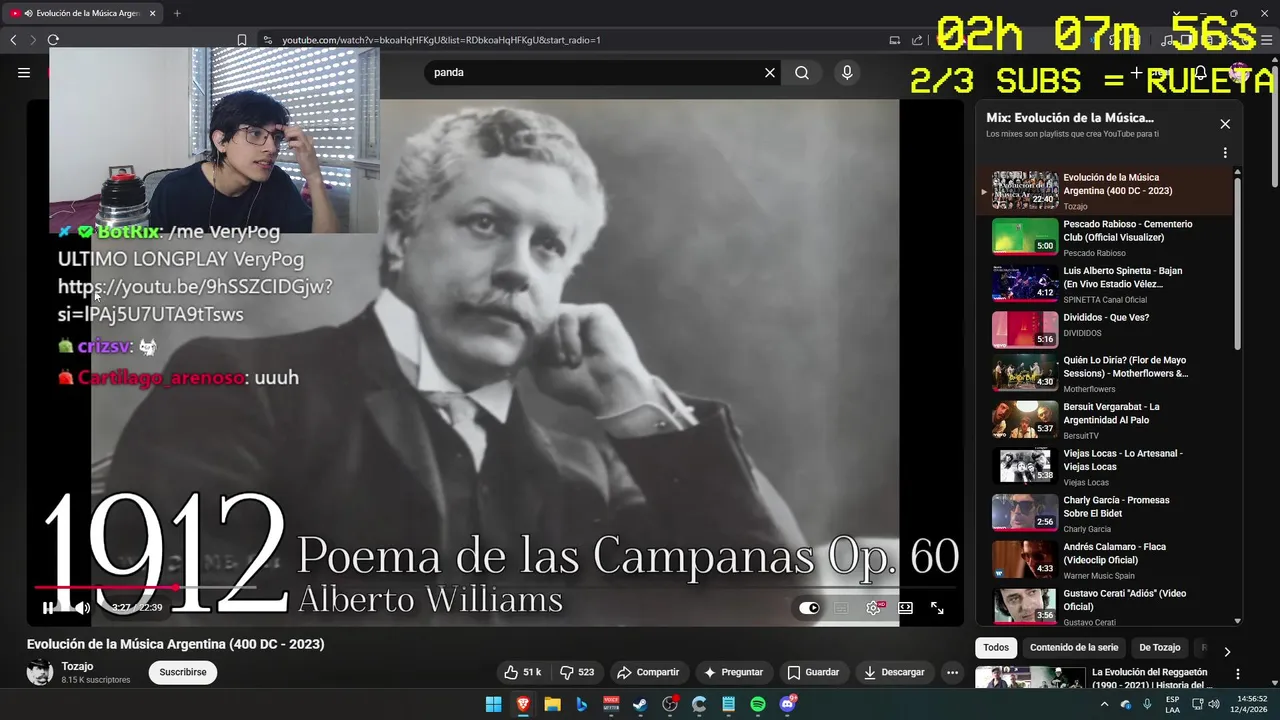Open the Windows Start menu

click(493, 704)
